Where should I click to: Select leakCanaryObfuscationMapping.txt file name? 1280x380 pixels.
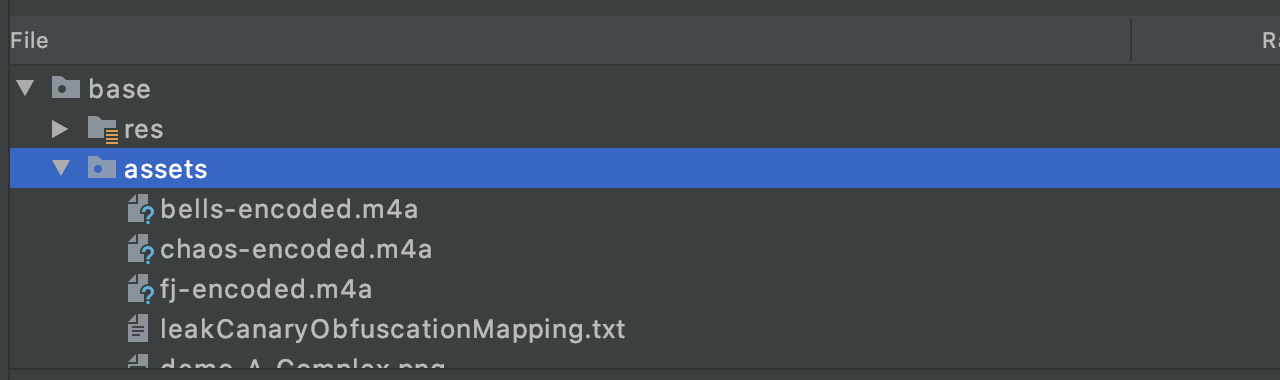click(x=393, y=329)
